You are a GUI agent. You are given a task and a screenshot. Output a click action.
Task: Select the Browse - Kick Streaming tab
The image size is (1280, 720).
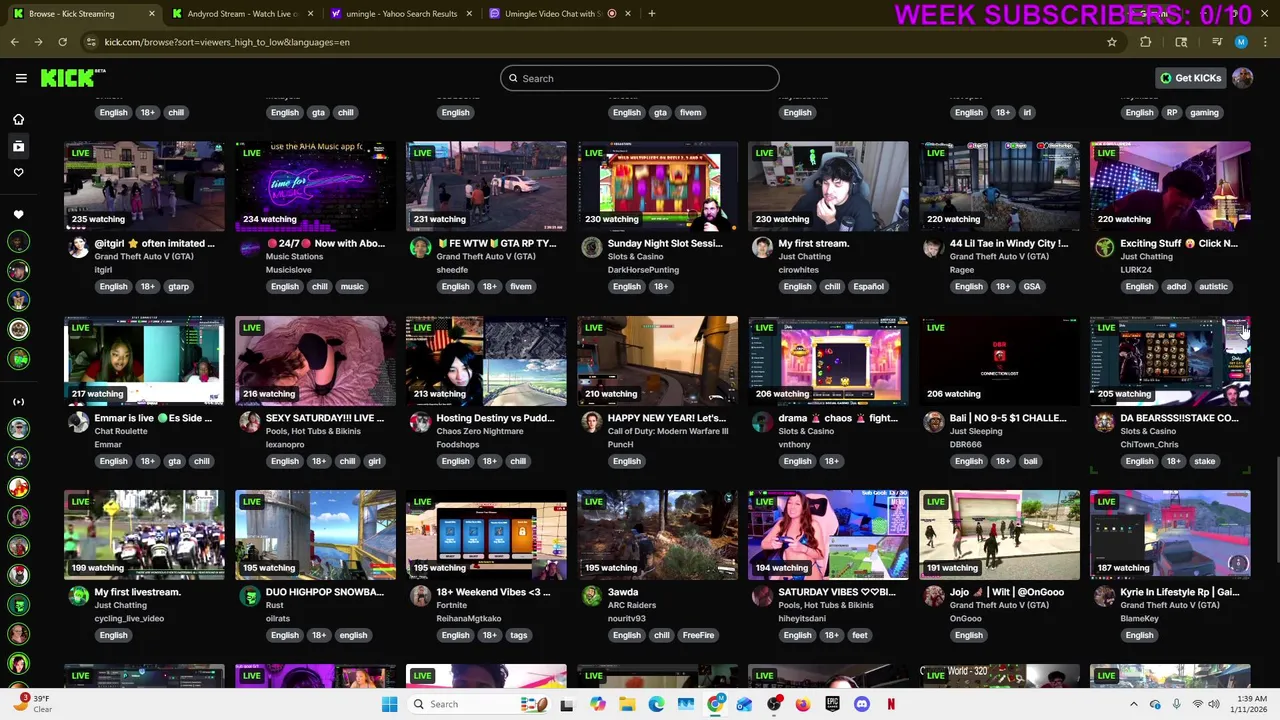coord(82,14)
